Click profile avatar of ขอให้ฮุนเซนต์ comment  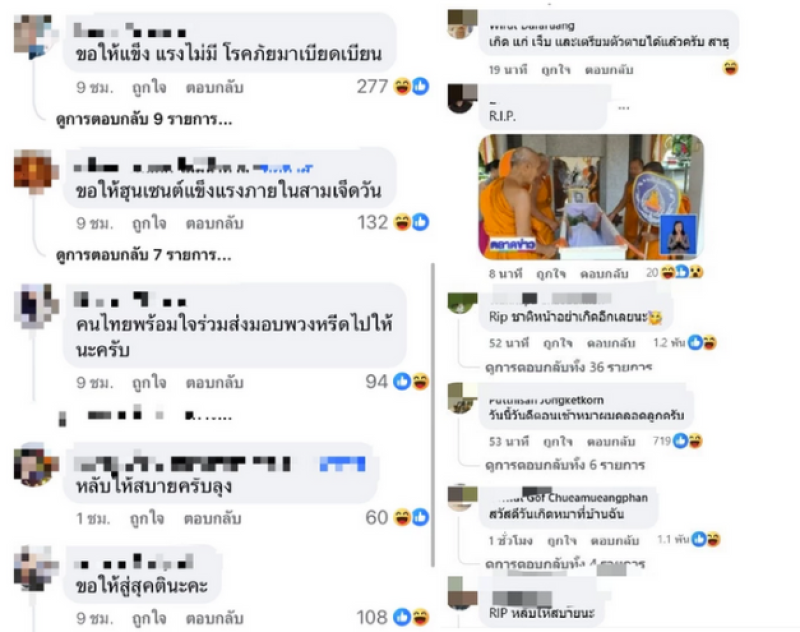(x=35, y=171)
